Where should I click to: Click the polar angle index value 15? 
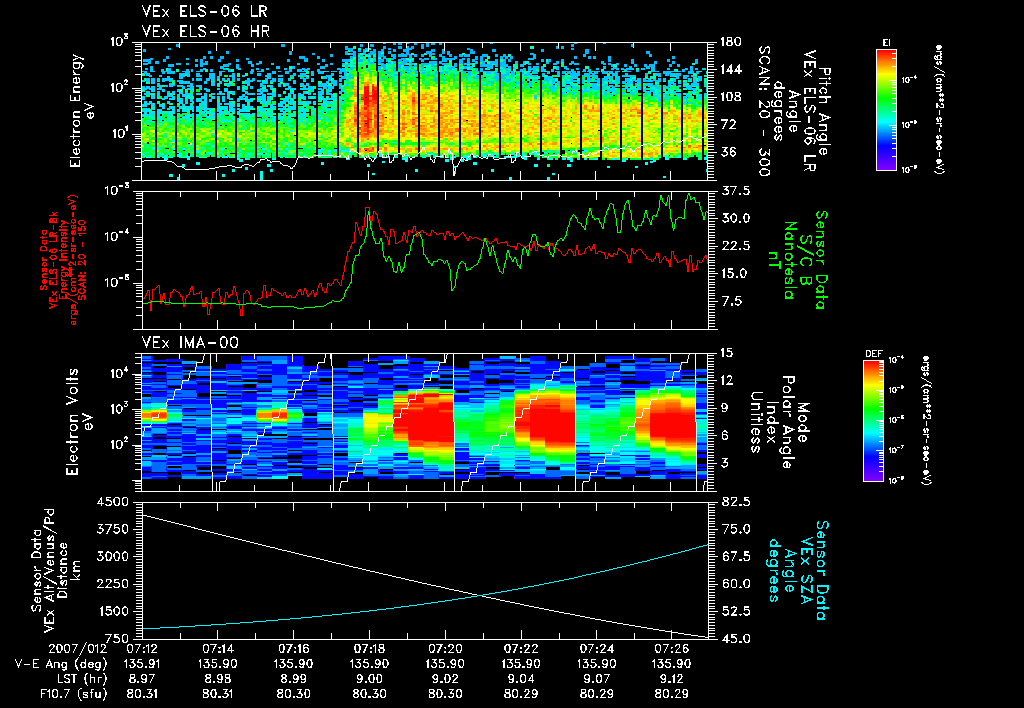(x=727, y=353)
